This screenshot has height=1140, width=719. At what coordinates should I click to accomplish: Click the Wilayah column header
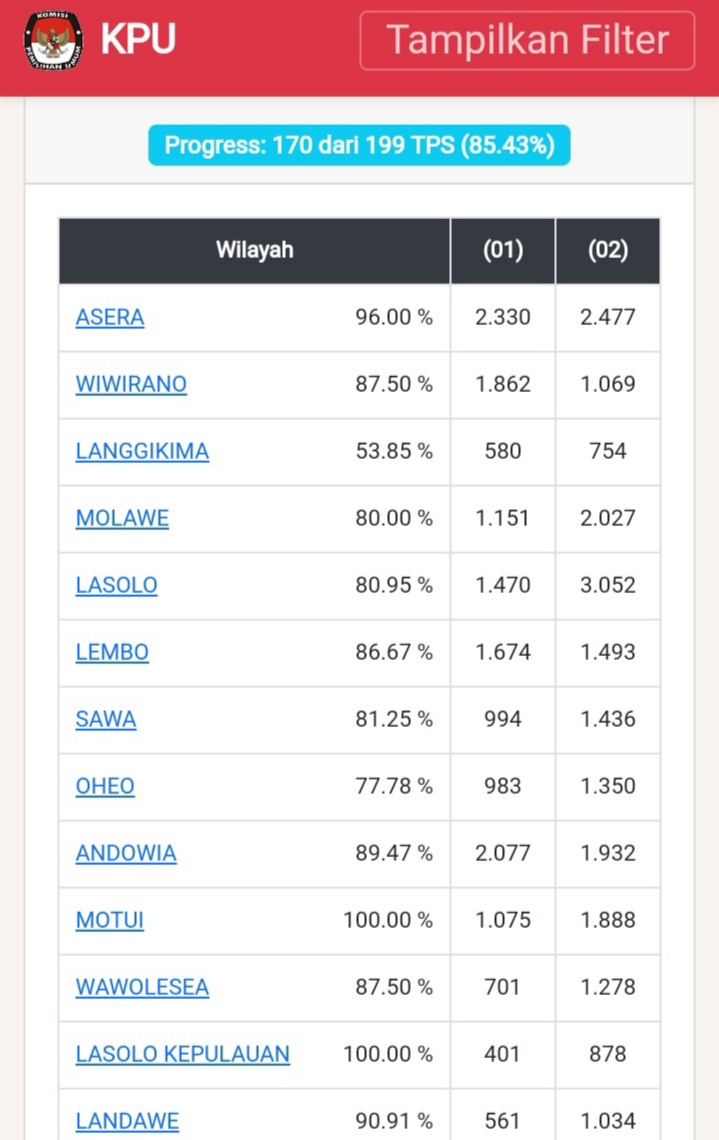[254, 250]
